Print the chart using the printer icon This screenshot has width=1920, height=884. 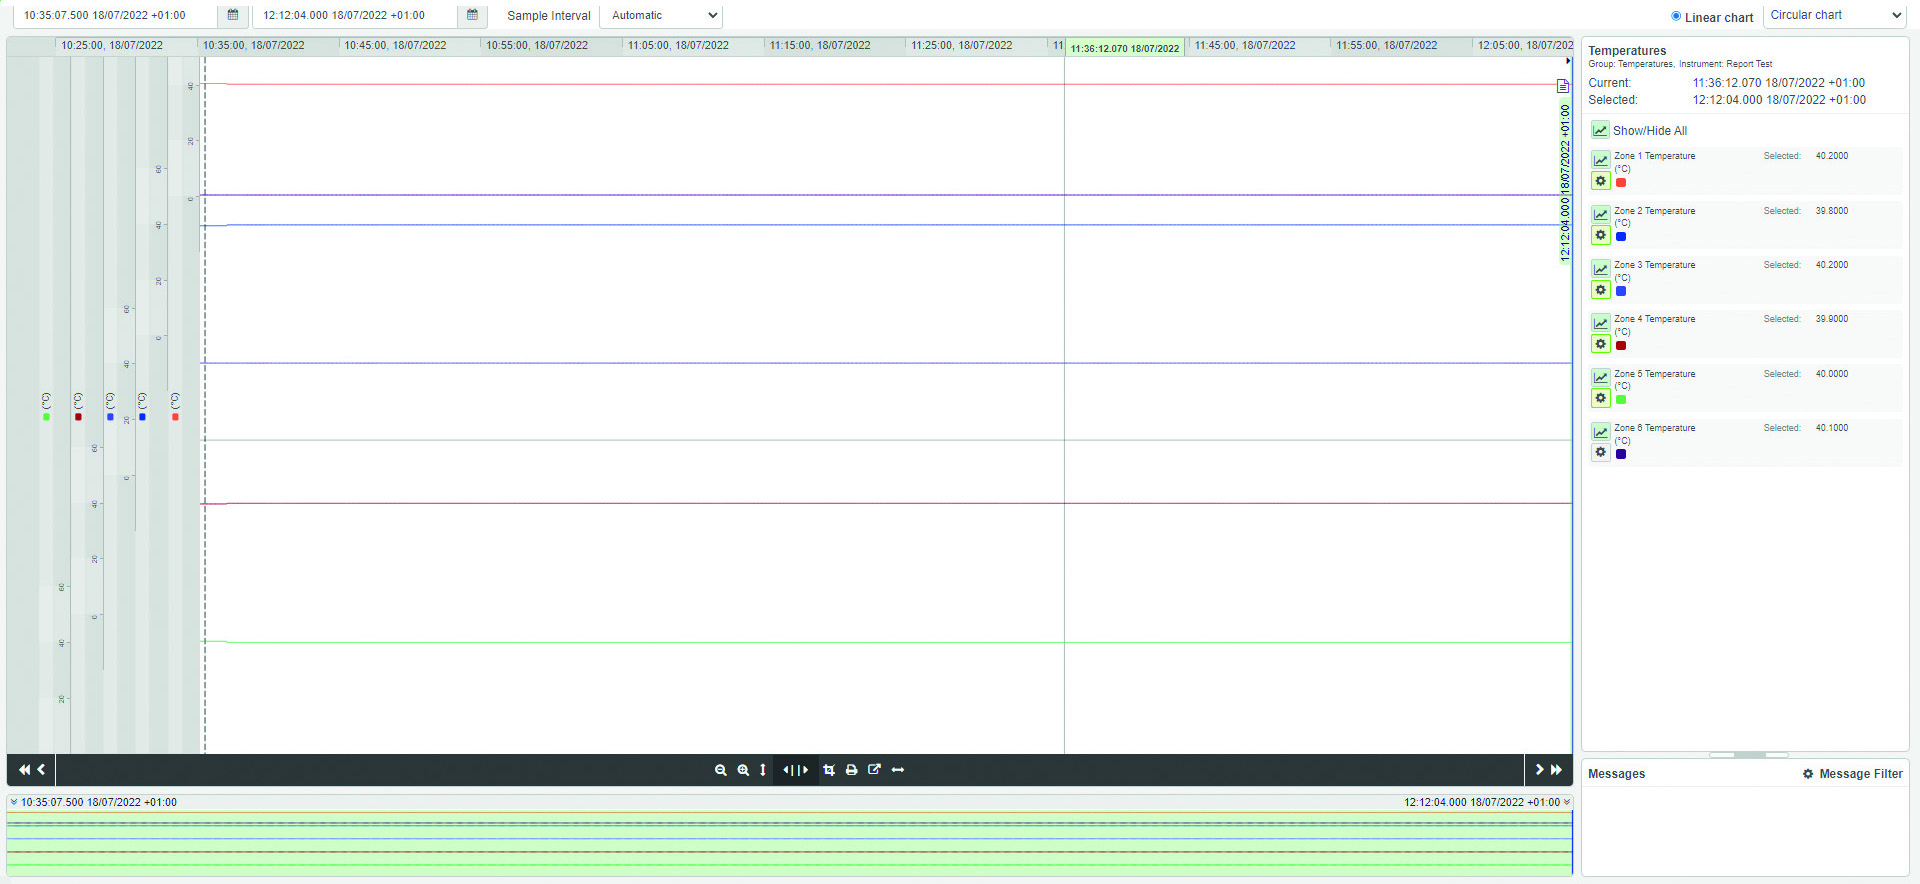[852, 770]
